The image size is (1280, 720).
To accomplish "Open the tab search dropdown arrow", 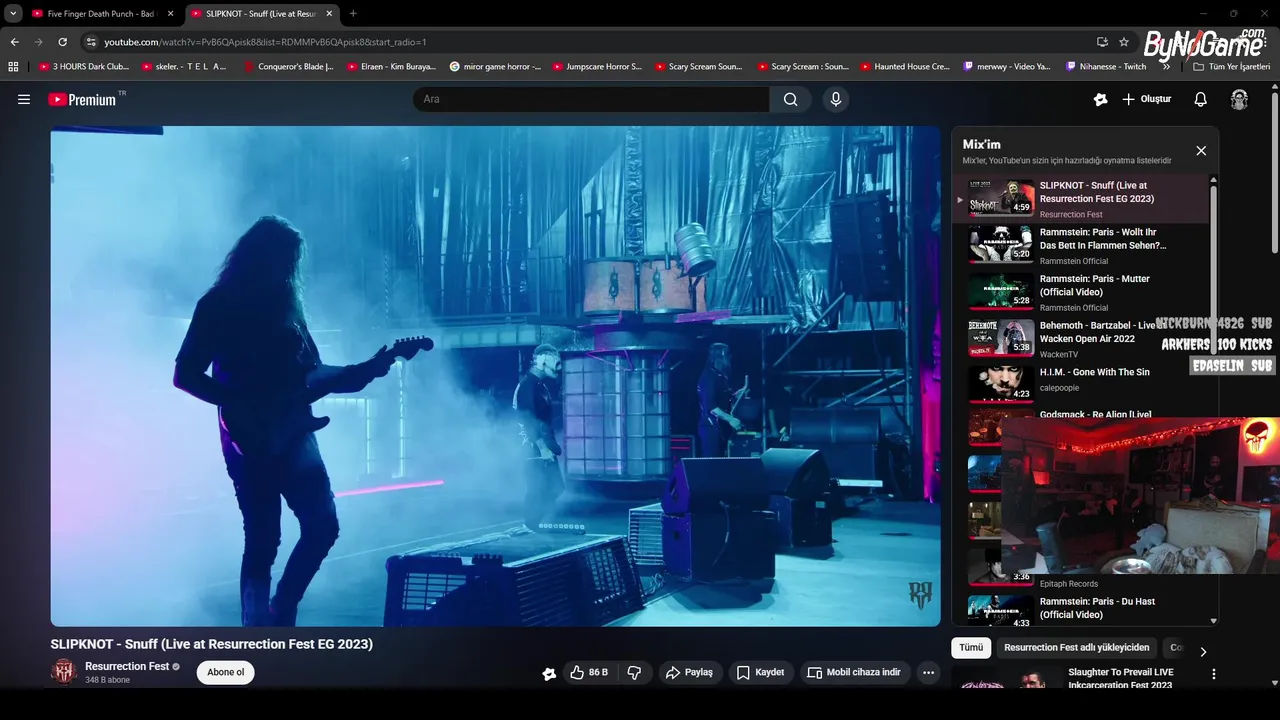I will click(13, 14).
